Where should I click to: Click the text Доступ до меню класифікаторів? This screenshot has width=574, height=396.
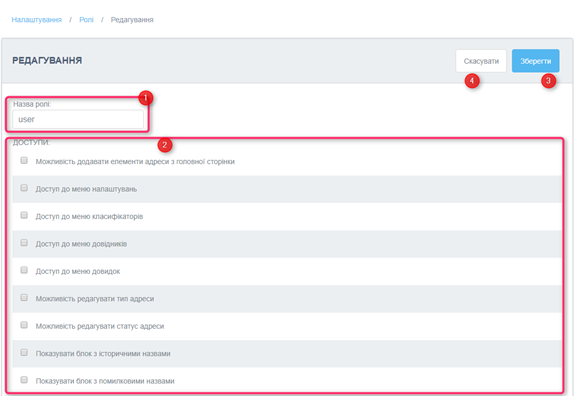[89, 217]
